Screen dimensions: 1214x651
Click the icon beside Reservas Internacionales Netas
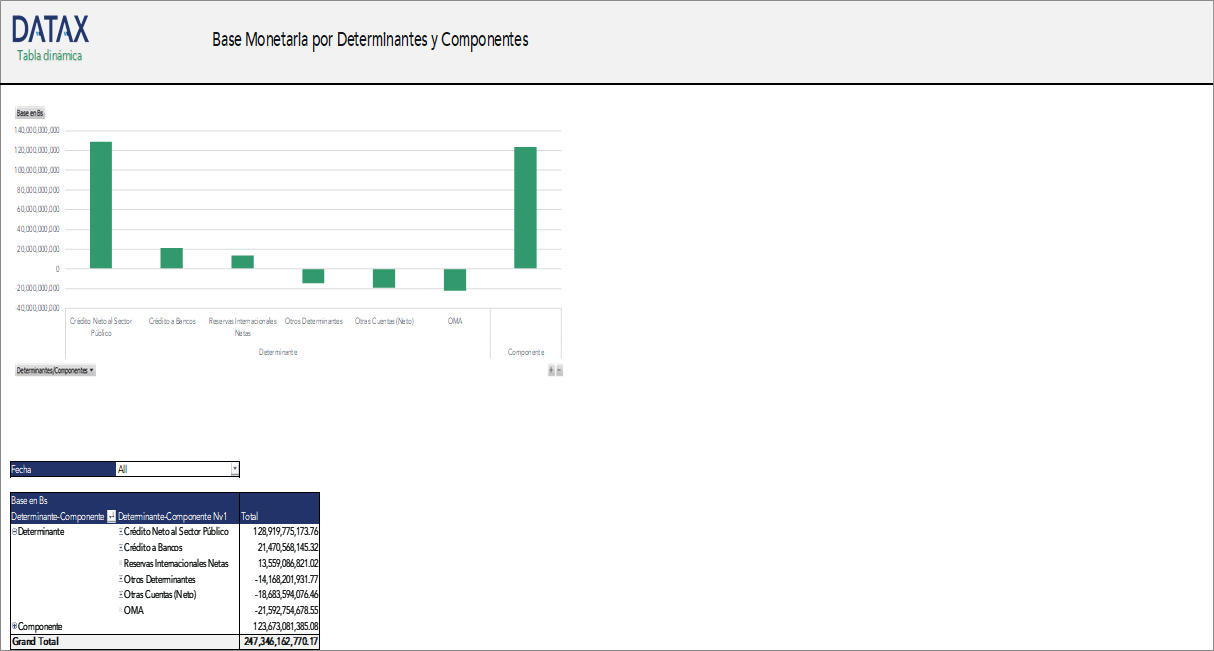coord(121,563)
